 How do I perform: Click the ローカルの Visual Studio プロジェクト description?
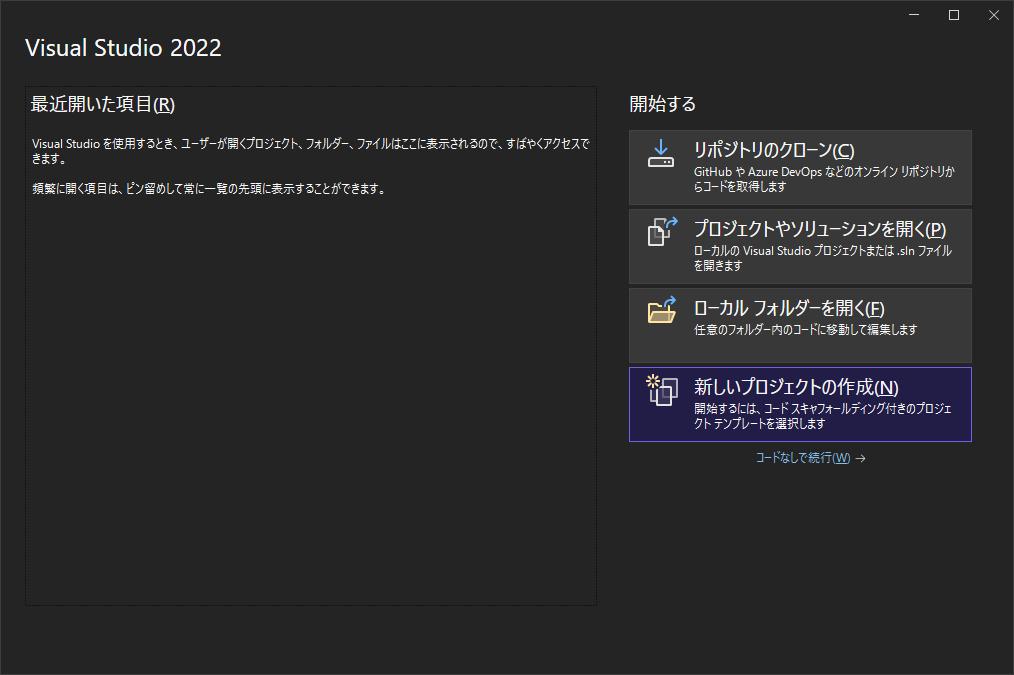(x=823, y=258)
